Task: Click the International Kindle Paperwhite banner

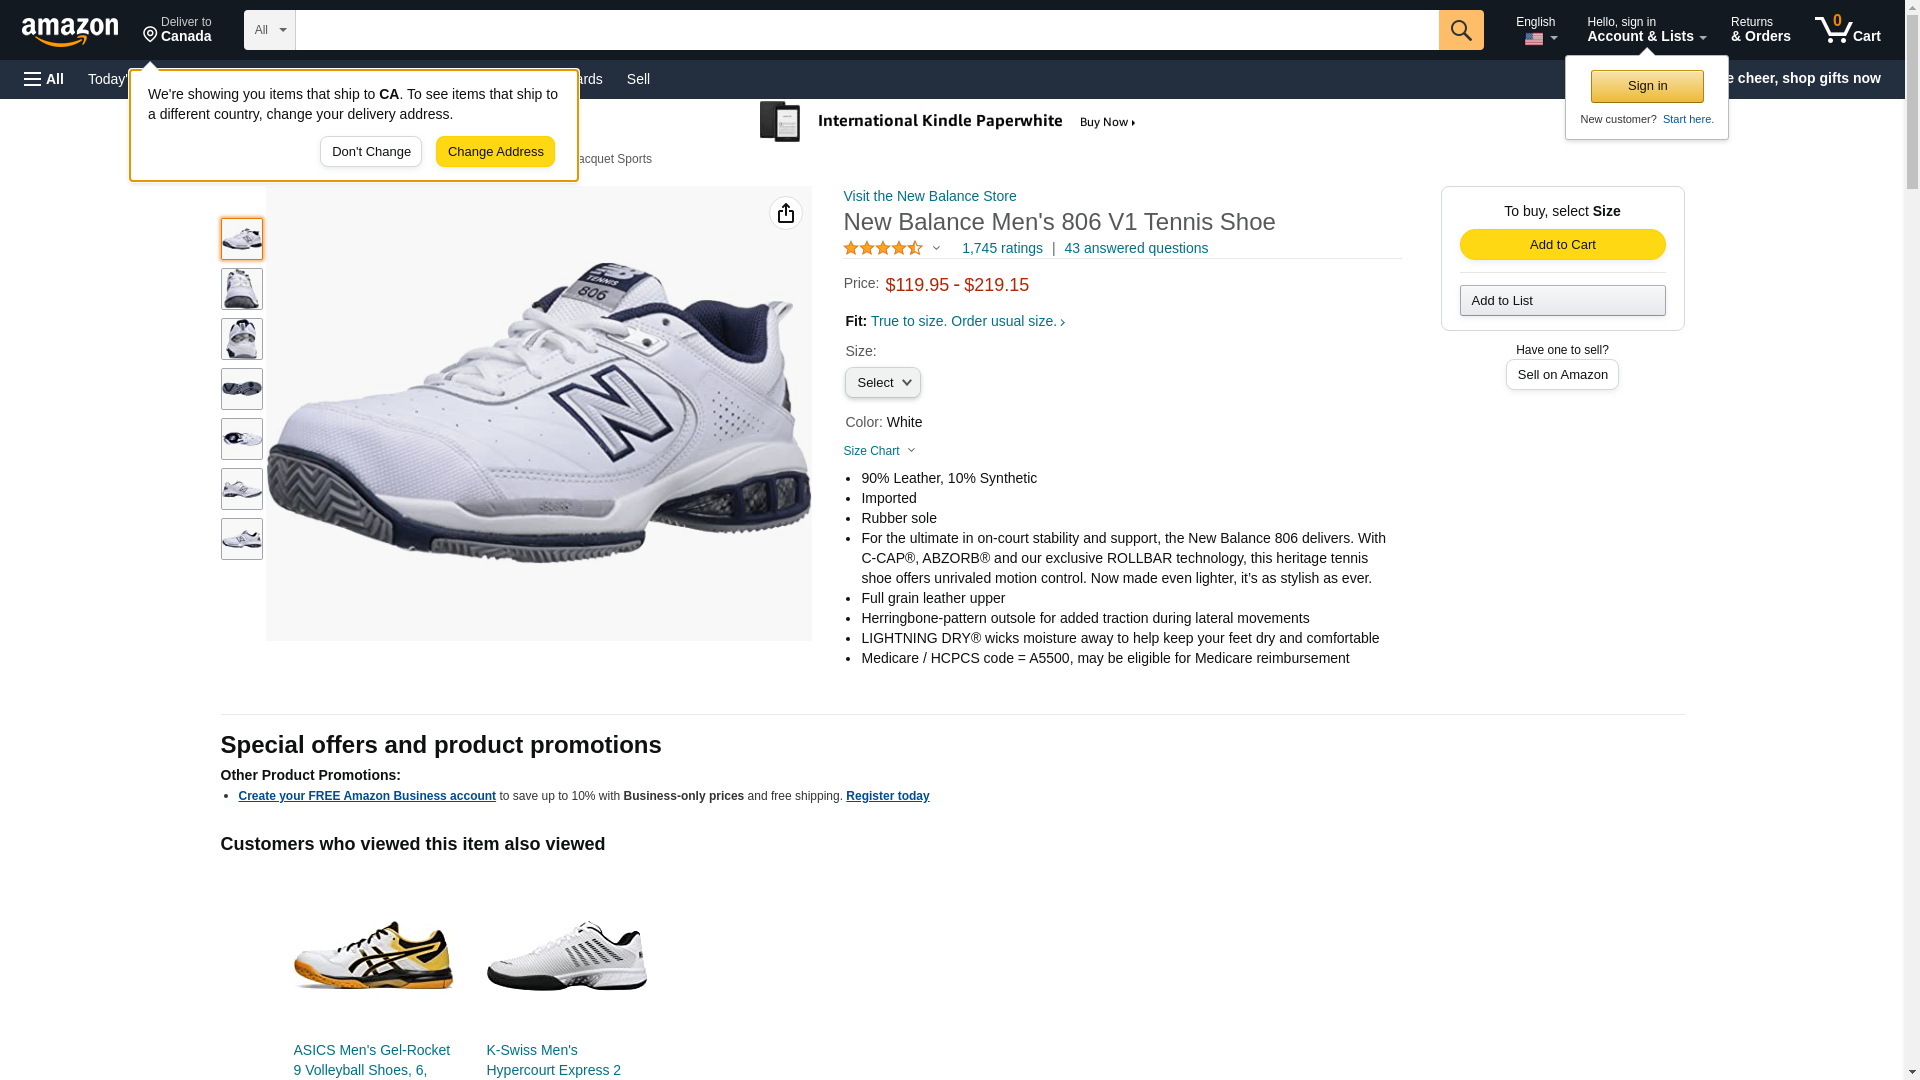Action: point(948,122)
